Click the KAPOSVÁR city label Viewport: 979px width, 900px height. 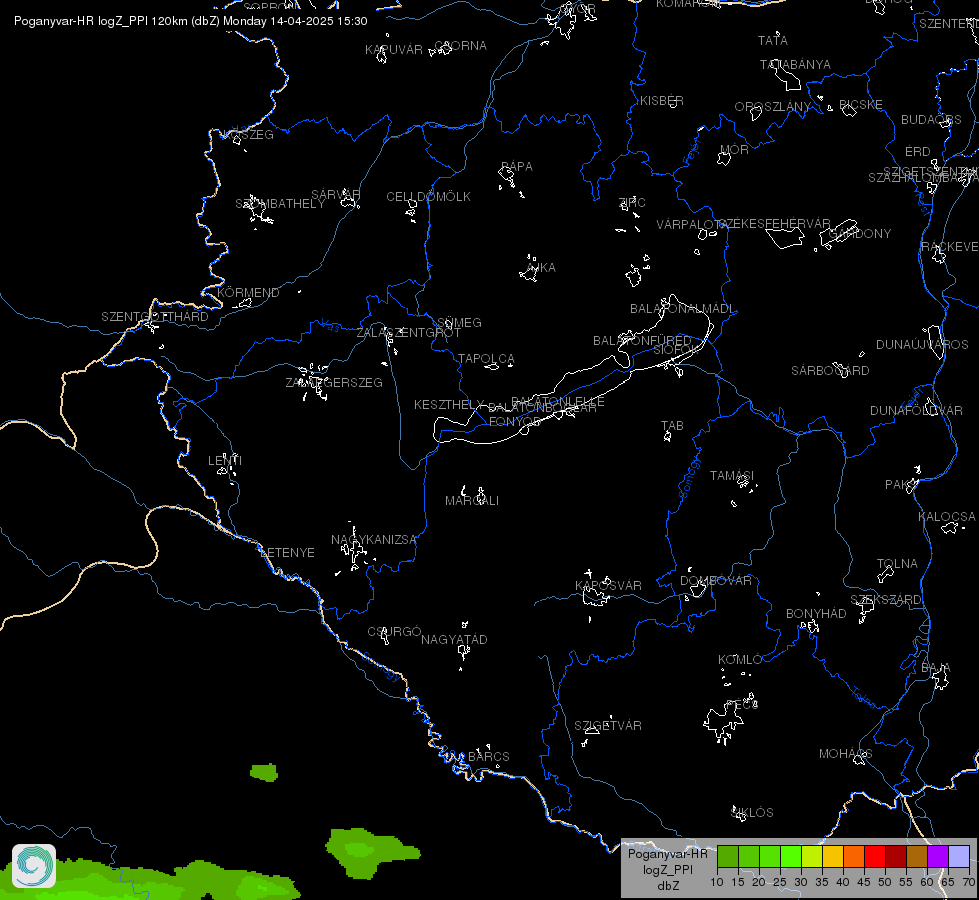tap(608, 585)
